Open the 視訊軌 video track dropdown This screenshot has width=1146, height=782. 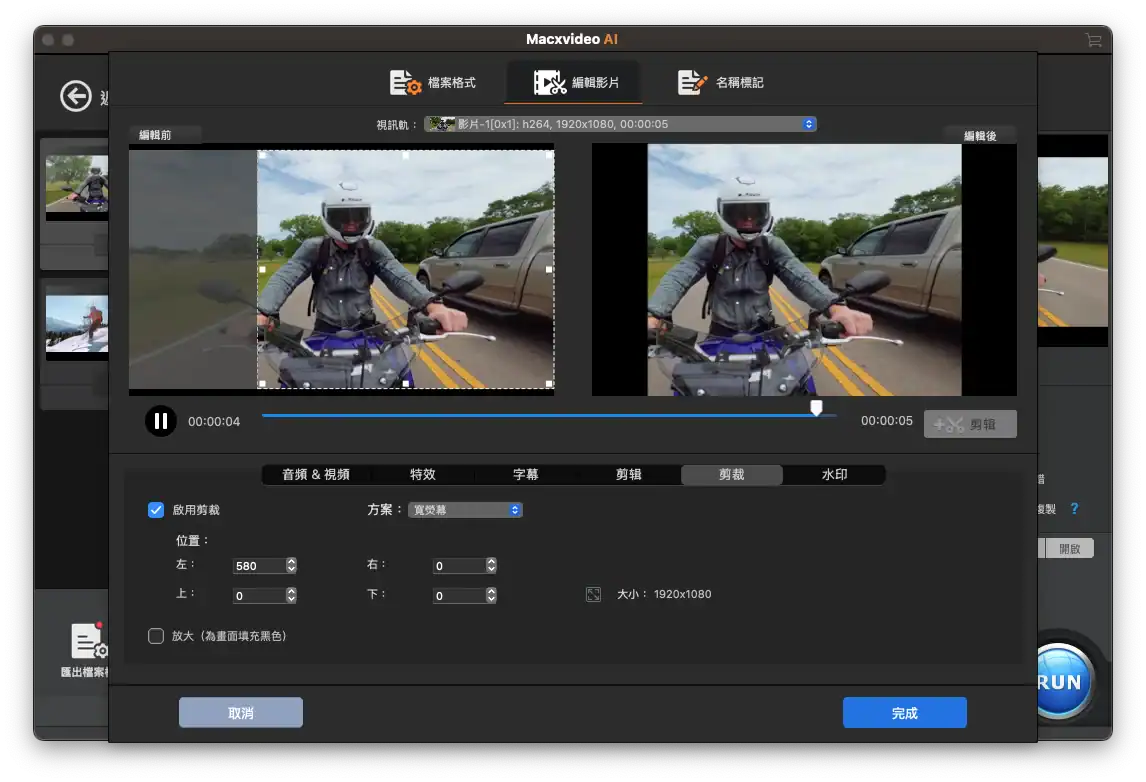point(621,124)
